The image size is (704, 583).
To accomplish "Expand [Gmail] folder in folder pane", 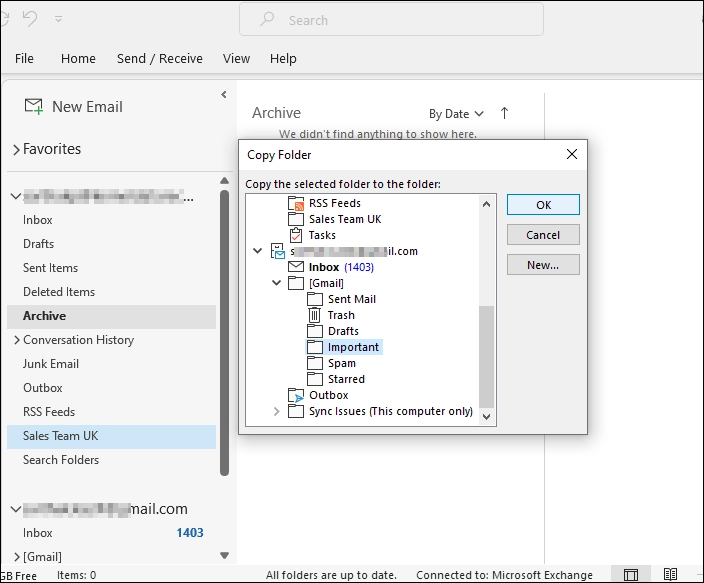I will pos(17,557).
